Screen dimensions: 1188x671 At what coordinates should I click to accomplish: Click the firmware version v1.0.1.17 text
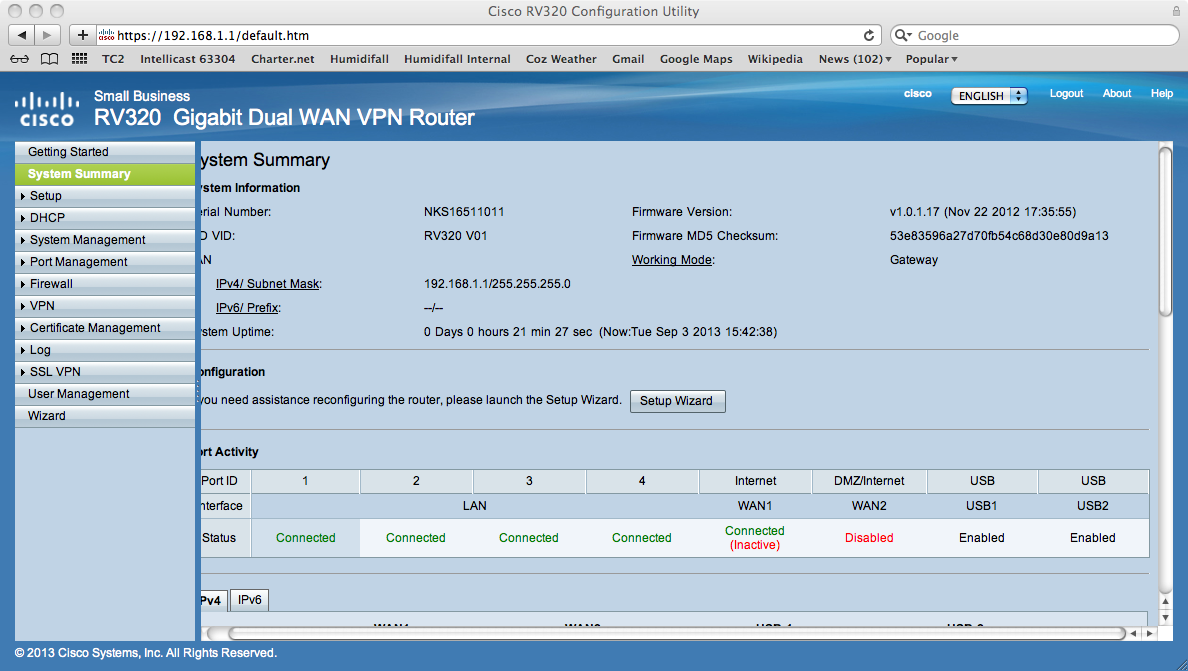point(983,212)
